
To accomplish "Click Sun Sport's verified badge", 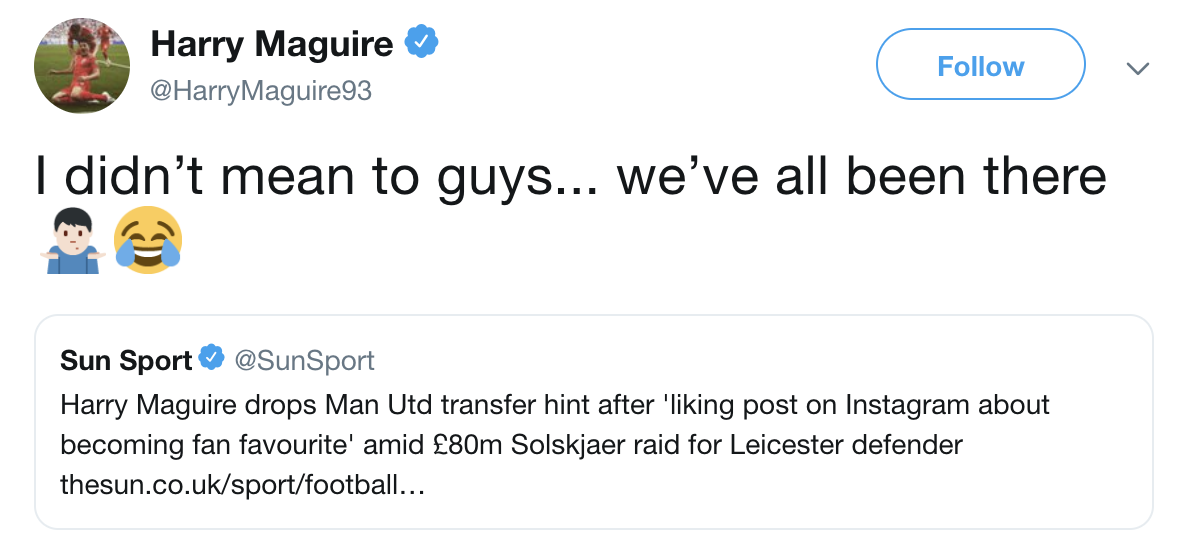I will coord(211,359).
